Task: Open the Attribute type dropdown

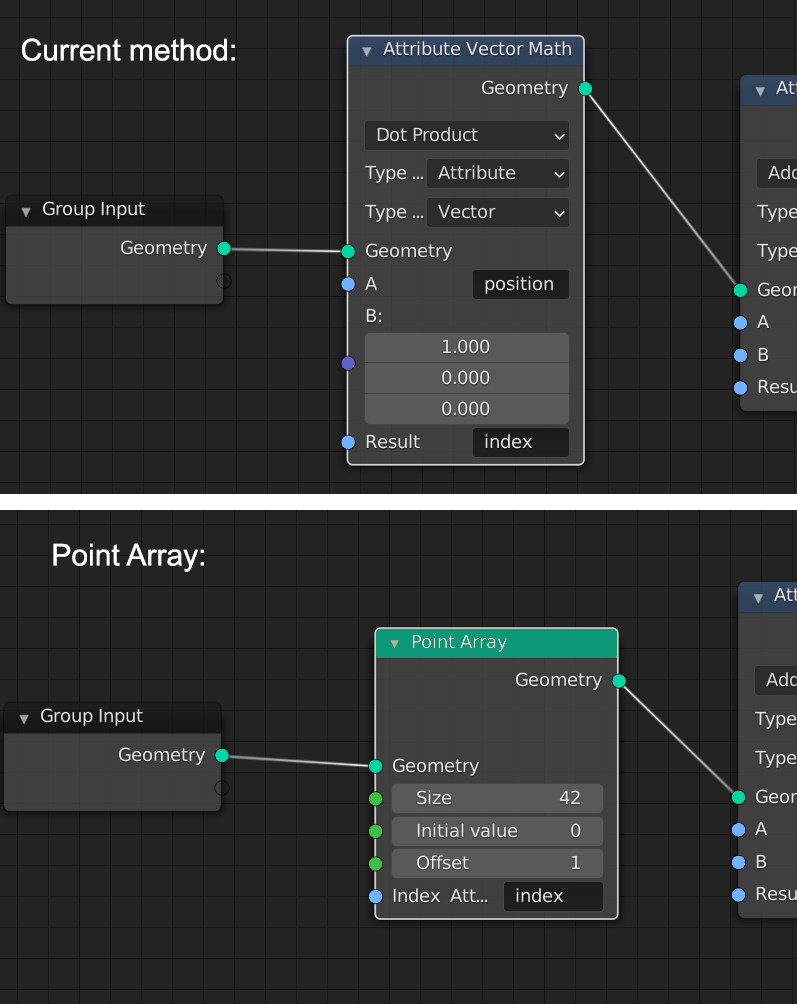Action: coord(498,174)
